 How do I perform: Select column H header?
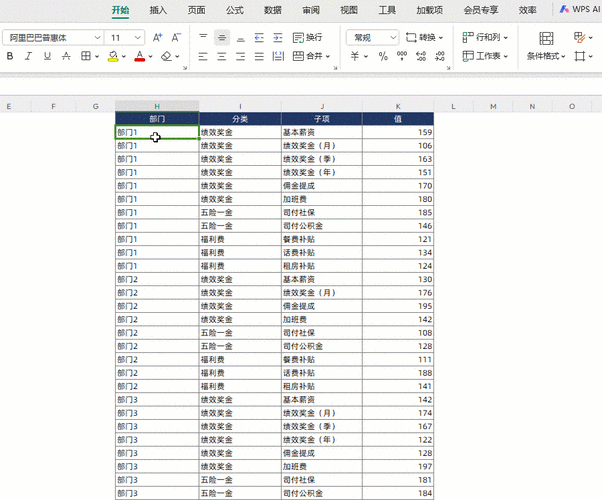pyautogui.click(x=157, y=106)
